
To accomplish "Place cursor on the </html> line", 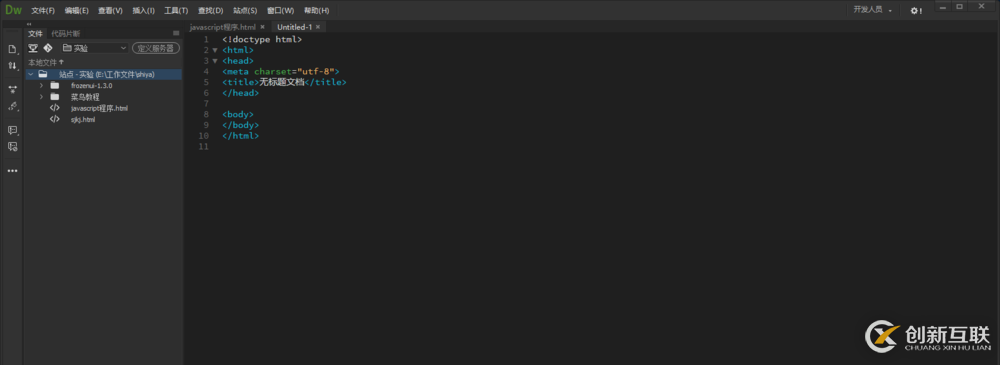I will (x=240, y=136).
